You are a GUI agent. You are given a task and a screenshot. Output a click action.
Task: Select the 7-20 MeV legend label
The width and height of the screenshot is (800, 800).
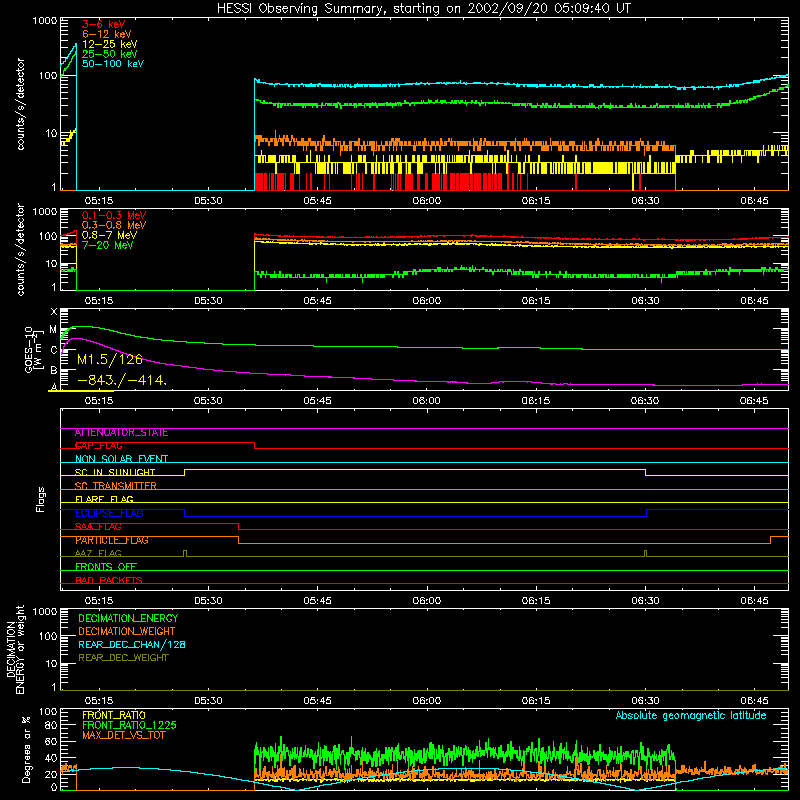(108, 245)
